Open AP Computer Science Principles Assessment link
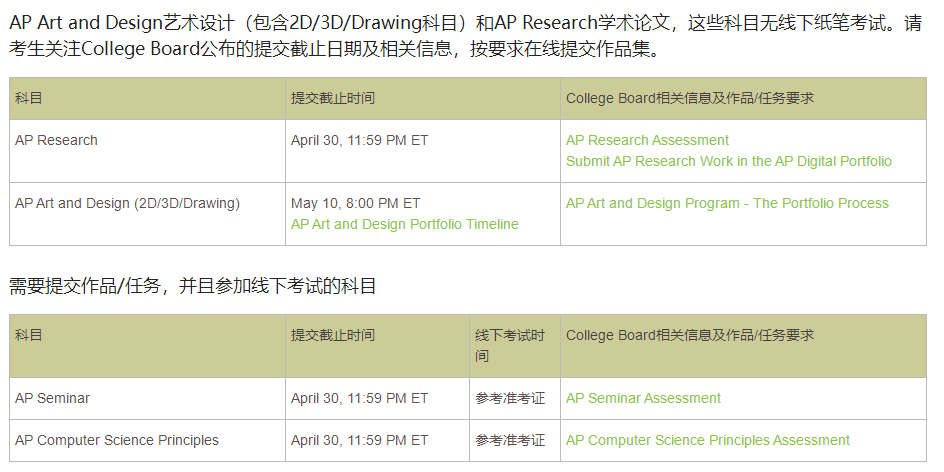This screenshot has width=944, height=472. [x=707, y=441]
